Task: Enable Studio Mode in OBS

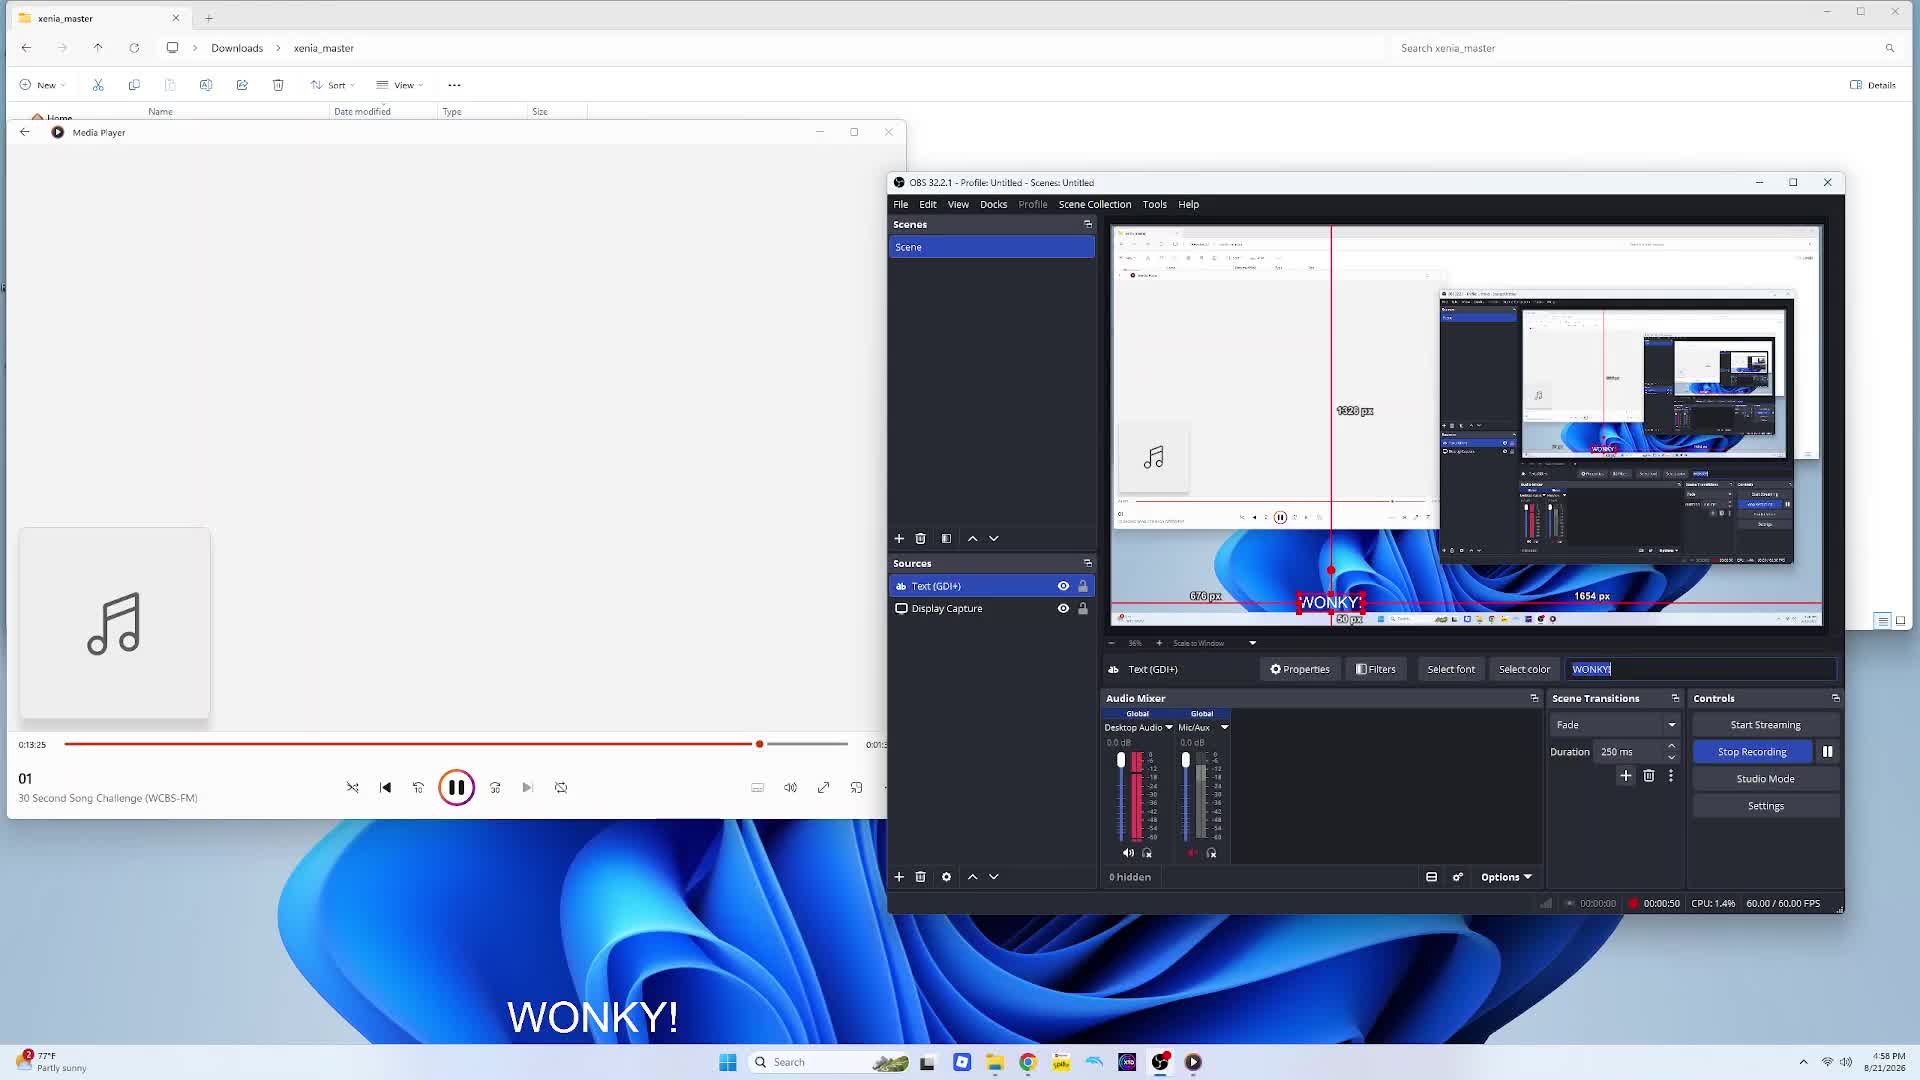Action: pyautogui.click(x=1765, y=779)
